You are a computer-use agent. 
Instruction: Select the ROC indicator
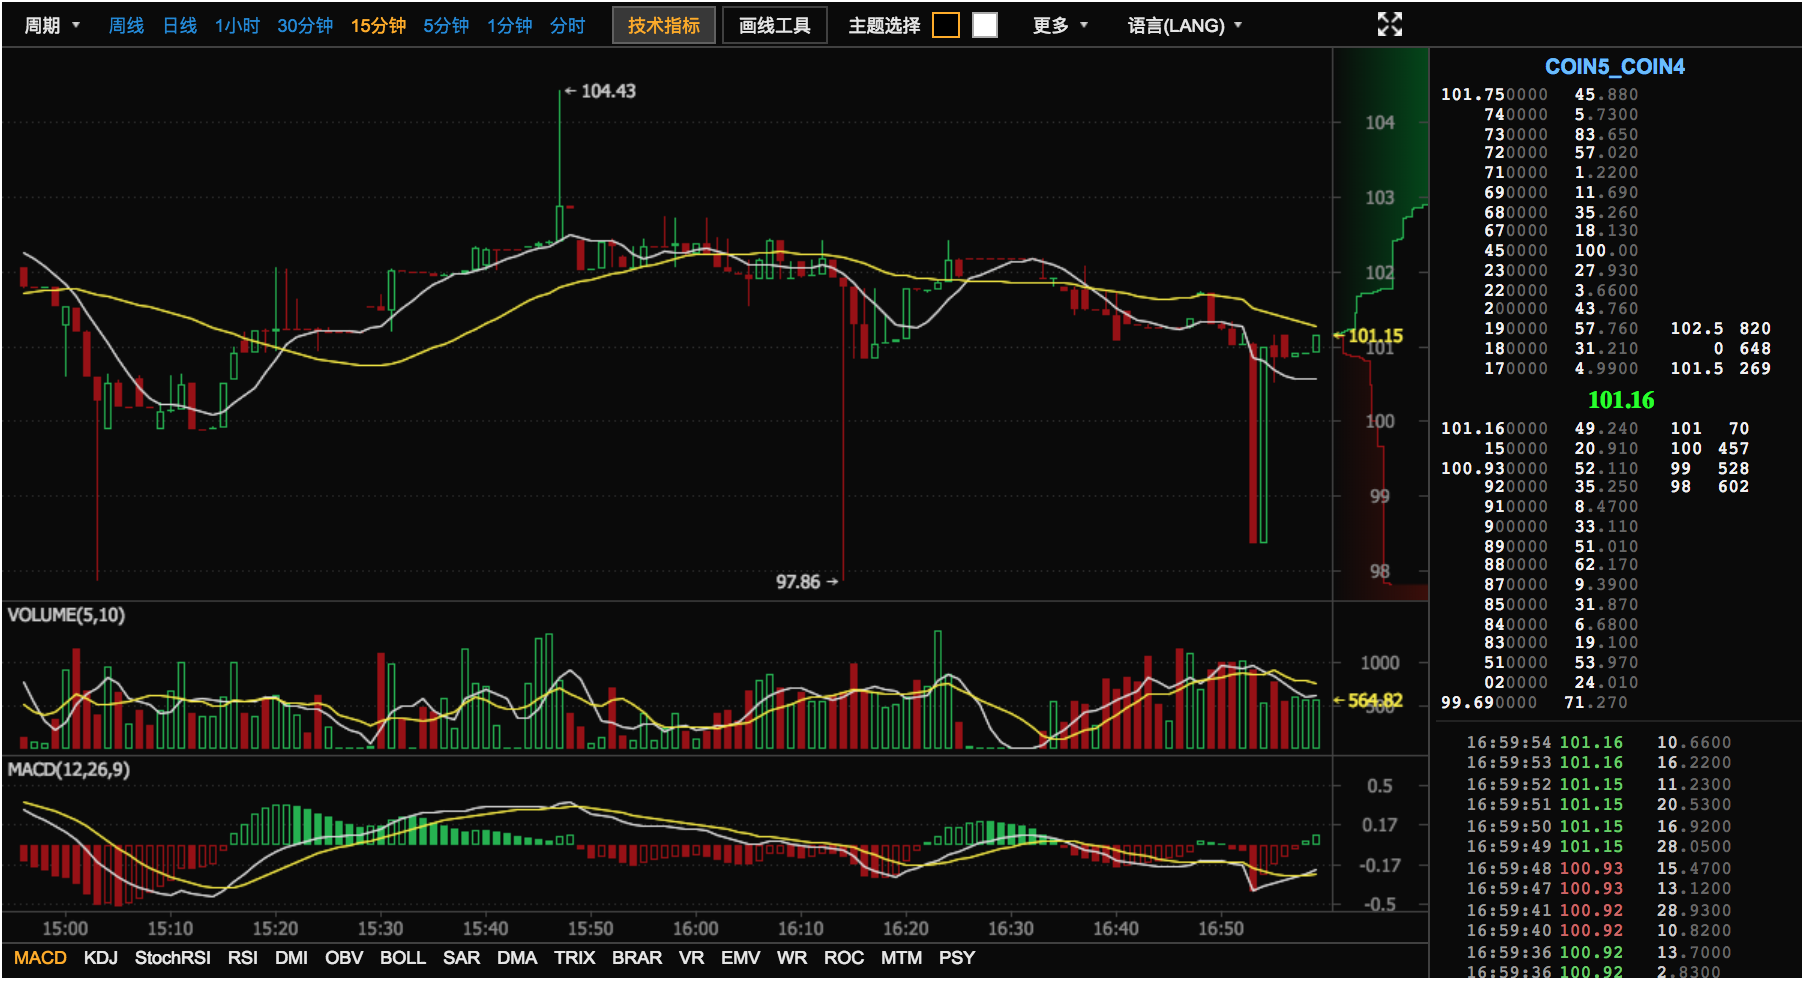click(844, 958)
